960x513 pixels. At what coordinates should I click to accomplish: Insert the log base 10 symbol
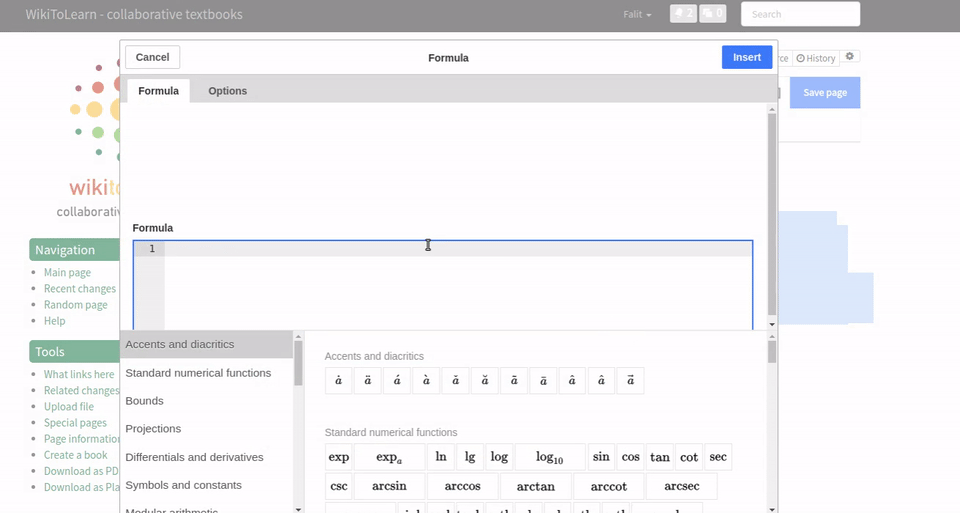coord(549,457)
